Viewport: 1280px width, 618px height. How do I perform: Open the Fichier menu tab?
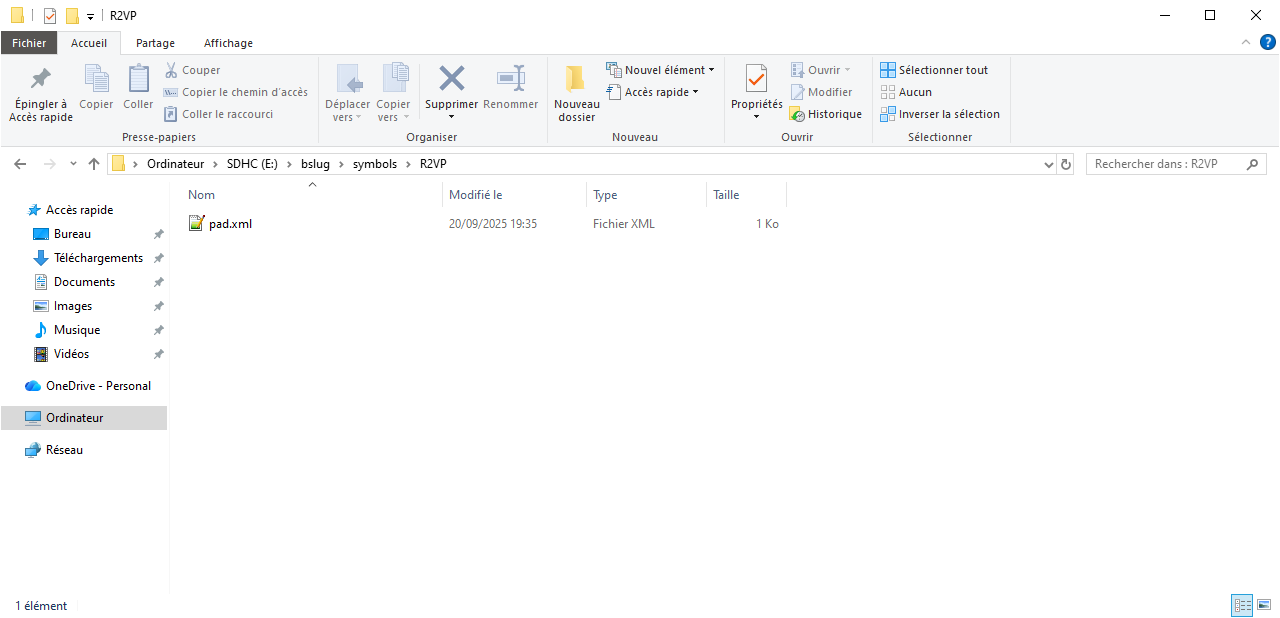[29, 43]
